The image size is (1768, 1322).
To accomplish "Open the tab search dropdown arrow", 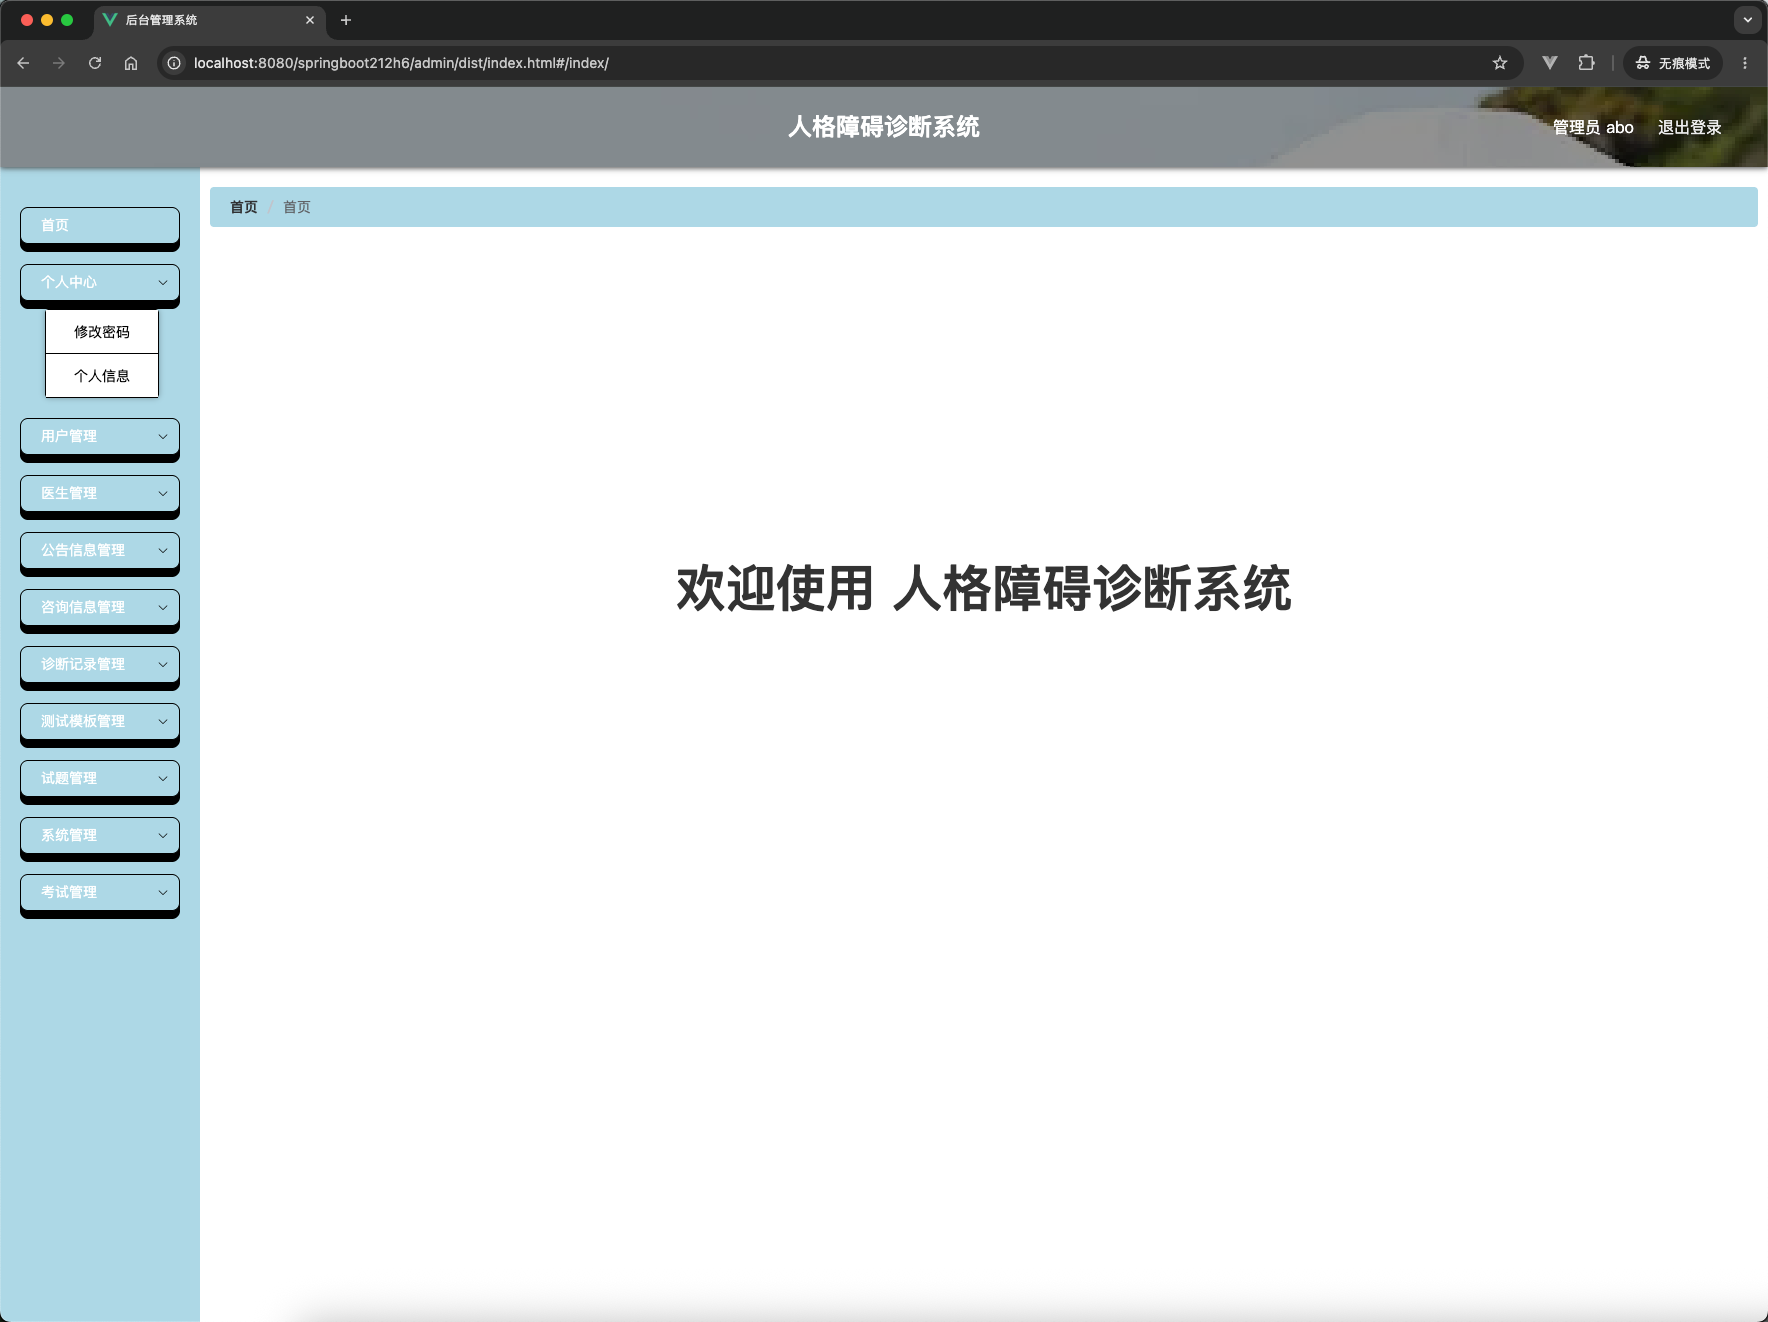I will tap(1748, 20).
